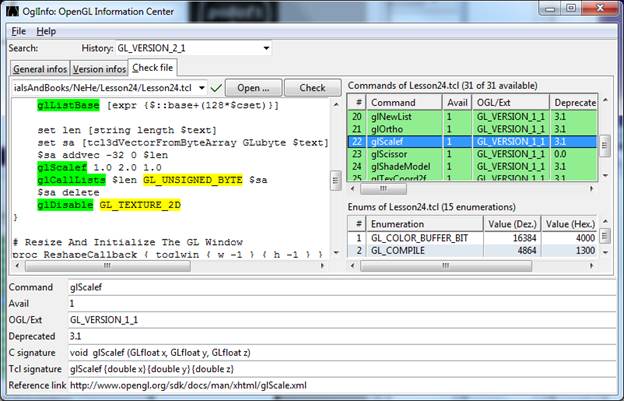Click the green checkmark validity icon
Viewport: 624px width, 401px height.
click(217, 88)
